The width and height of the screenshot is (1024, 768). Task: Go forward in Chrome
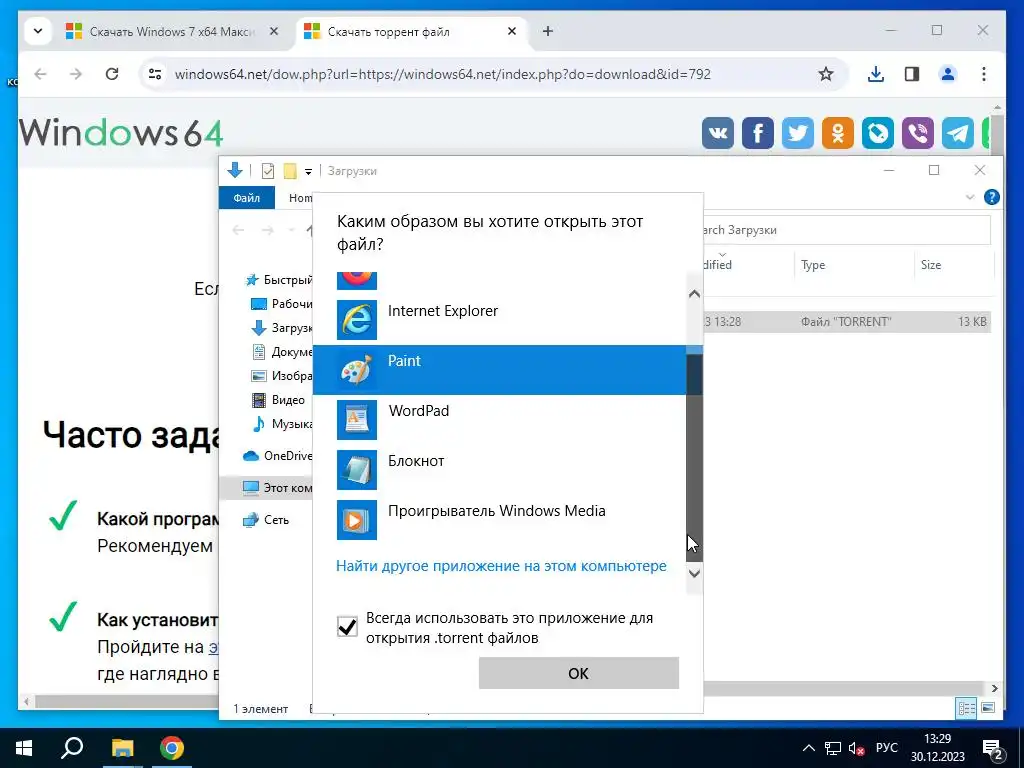(x=76, y=74)
